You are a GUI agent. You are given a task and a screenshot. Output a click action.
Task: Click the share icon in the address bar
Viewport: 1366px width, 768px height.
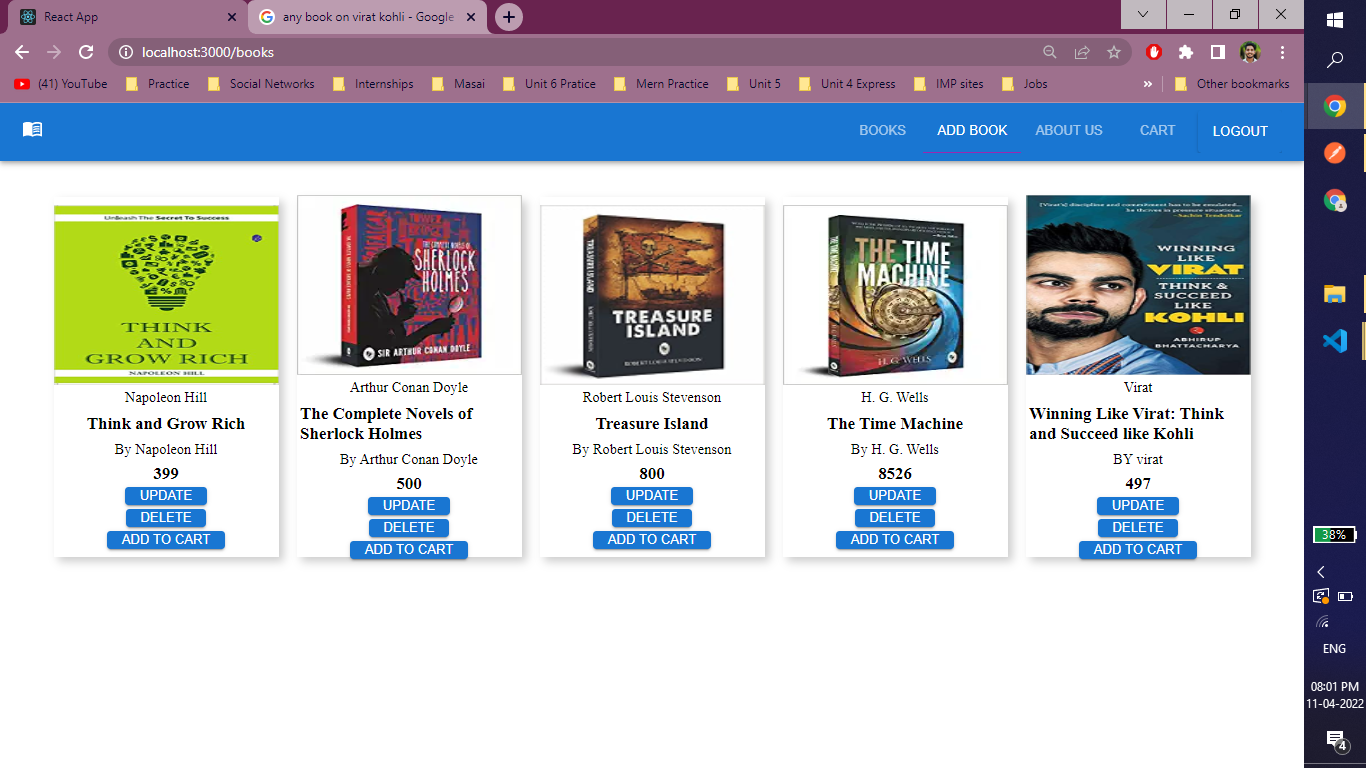coord(1083,51)
